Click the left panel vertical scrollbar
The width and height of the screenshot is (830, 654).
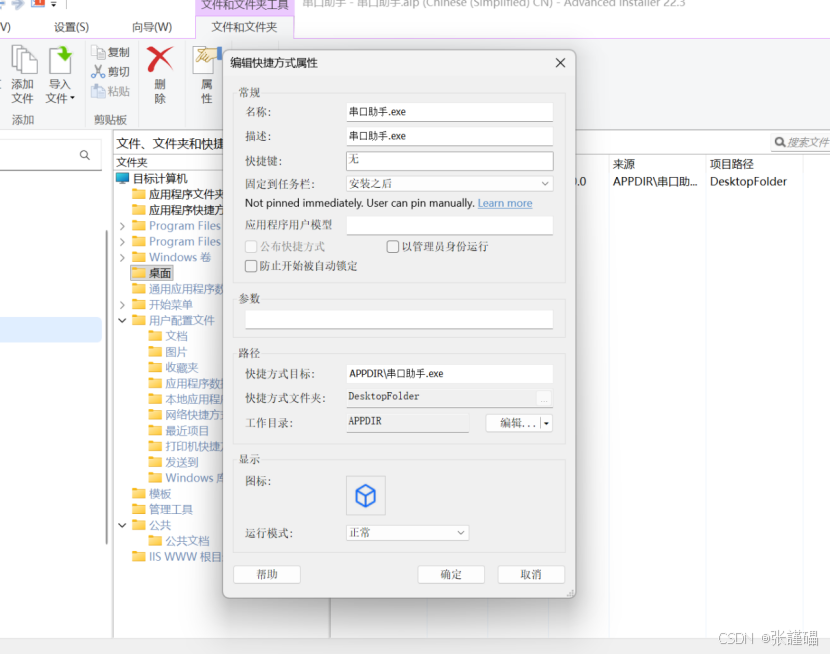[x=107, y=386]
